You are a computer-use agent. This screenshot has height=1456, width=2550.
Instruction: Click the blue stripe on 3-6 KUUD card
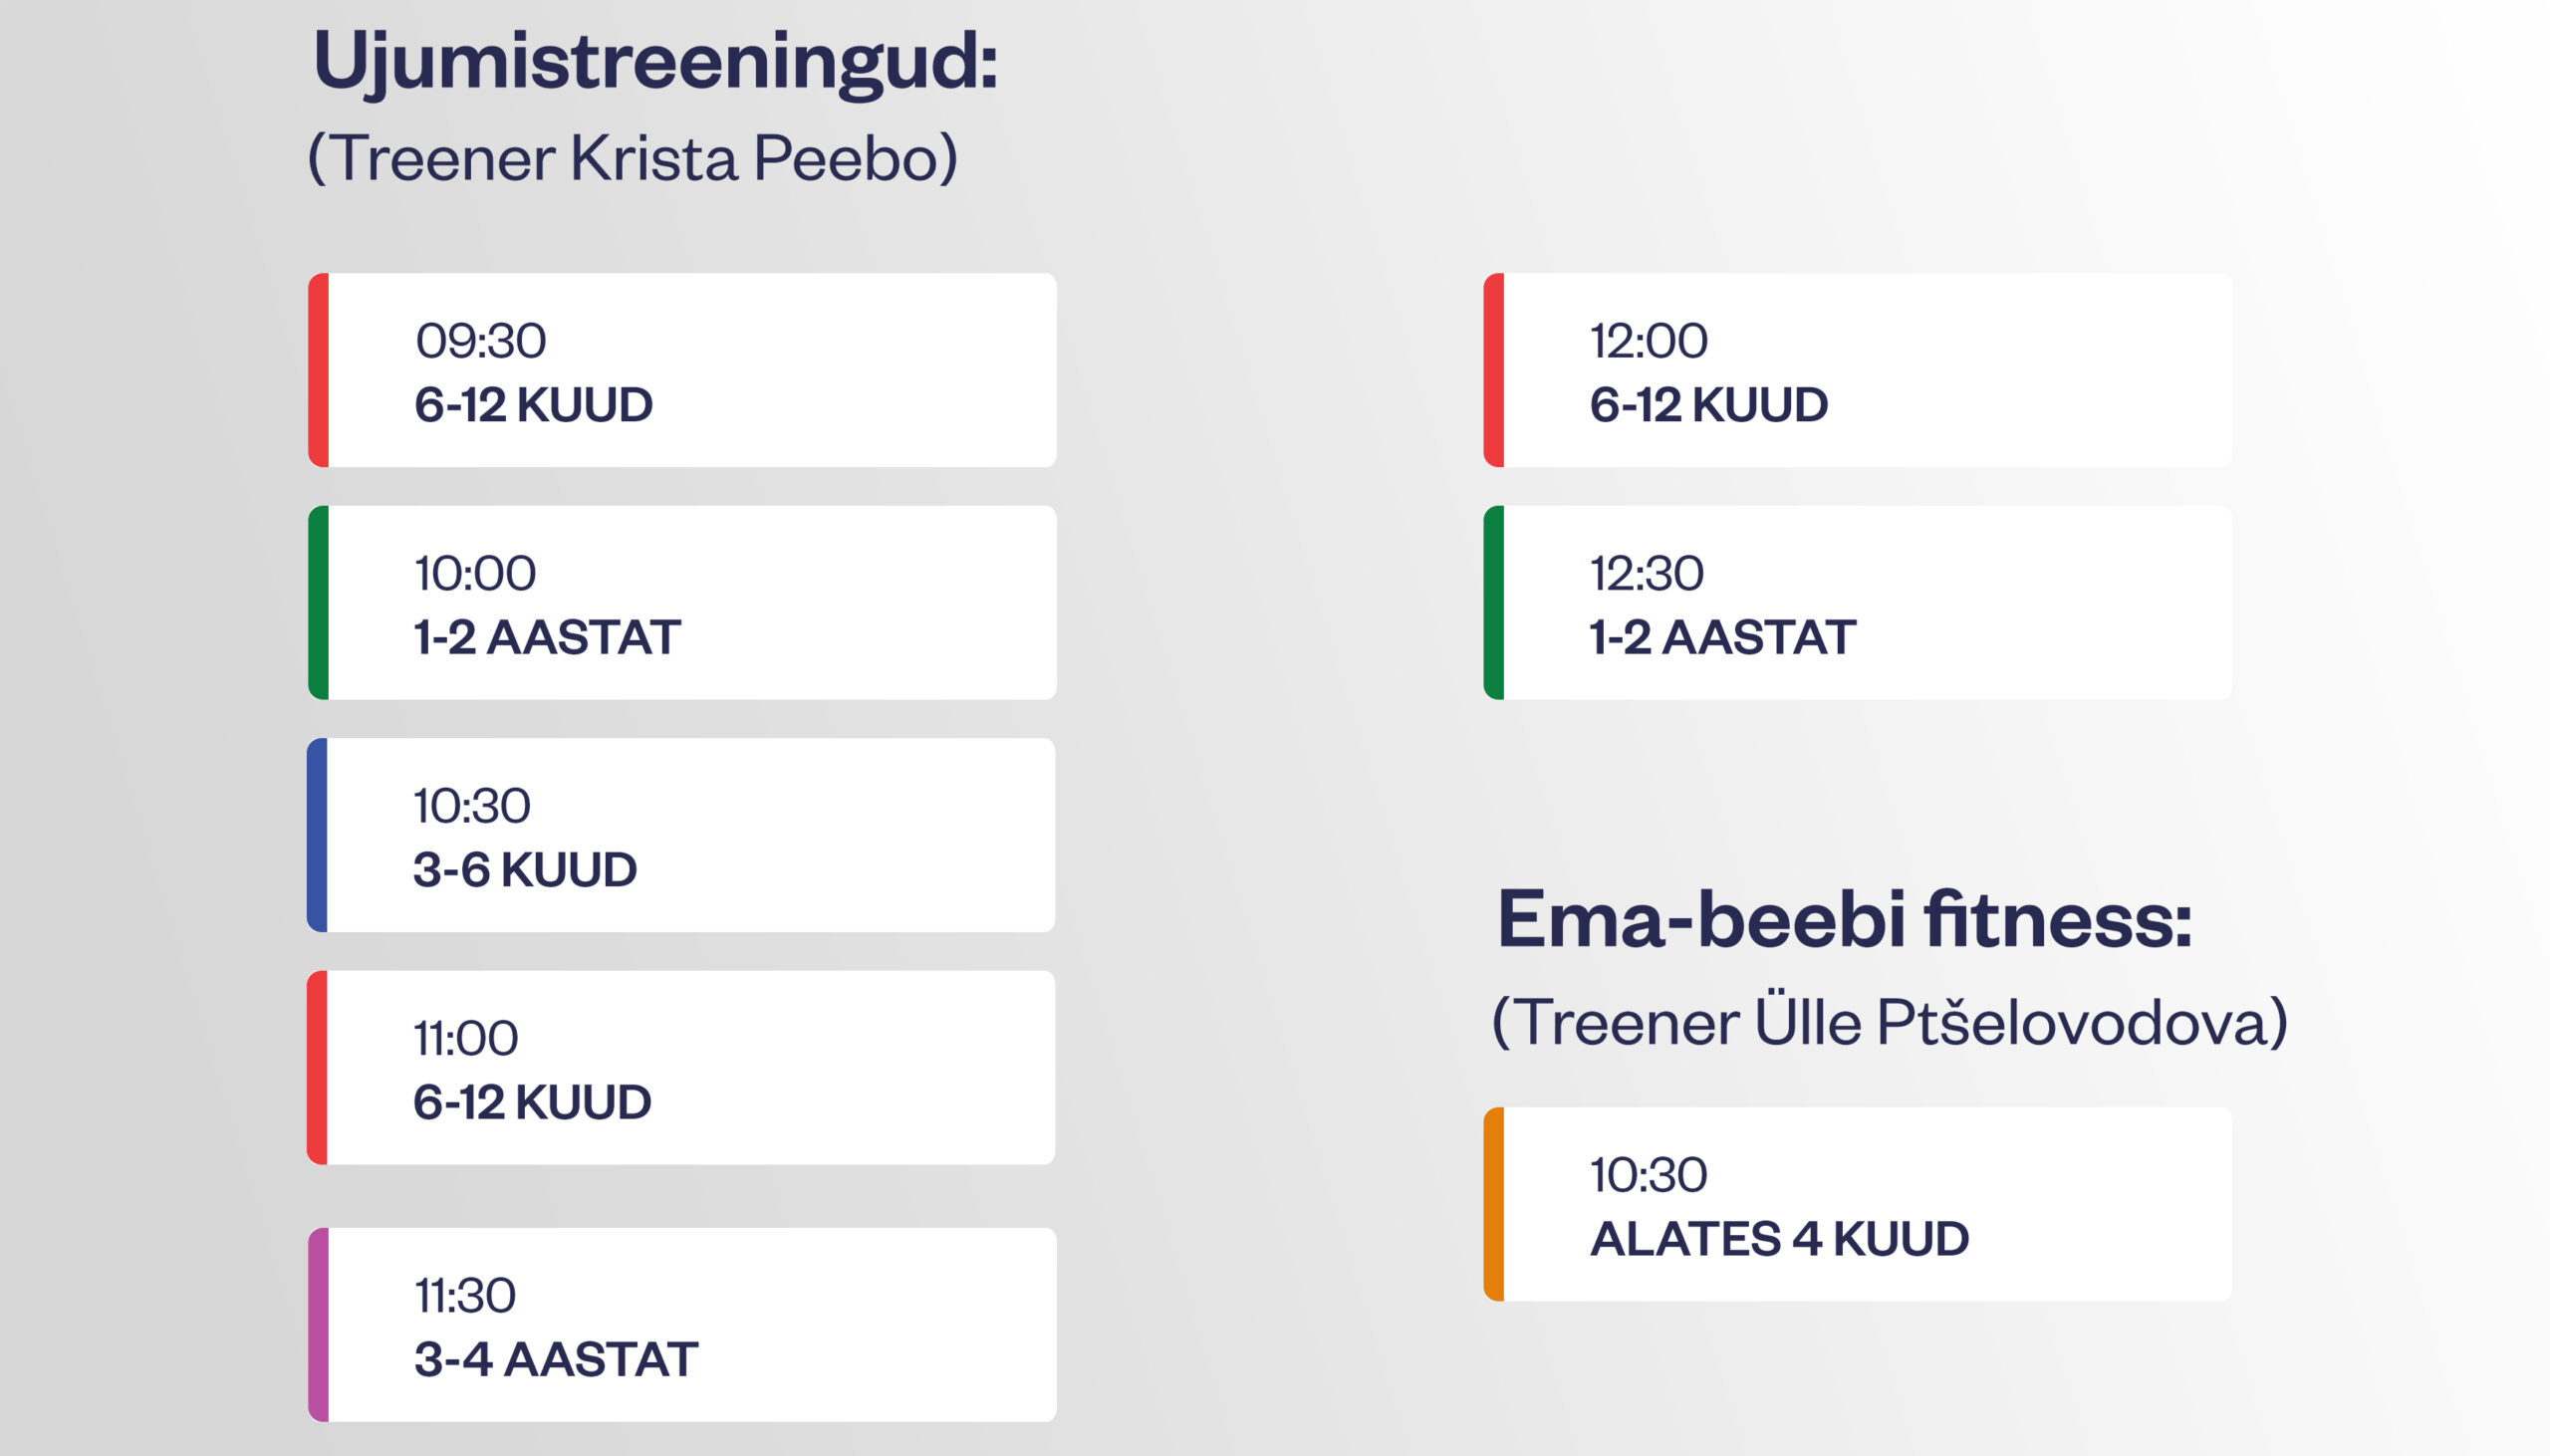pos(317,835)
